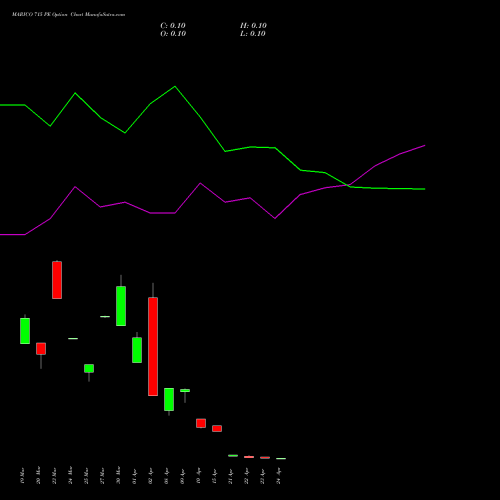Click the right end of the purple line

tap(425, 145)
